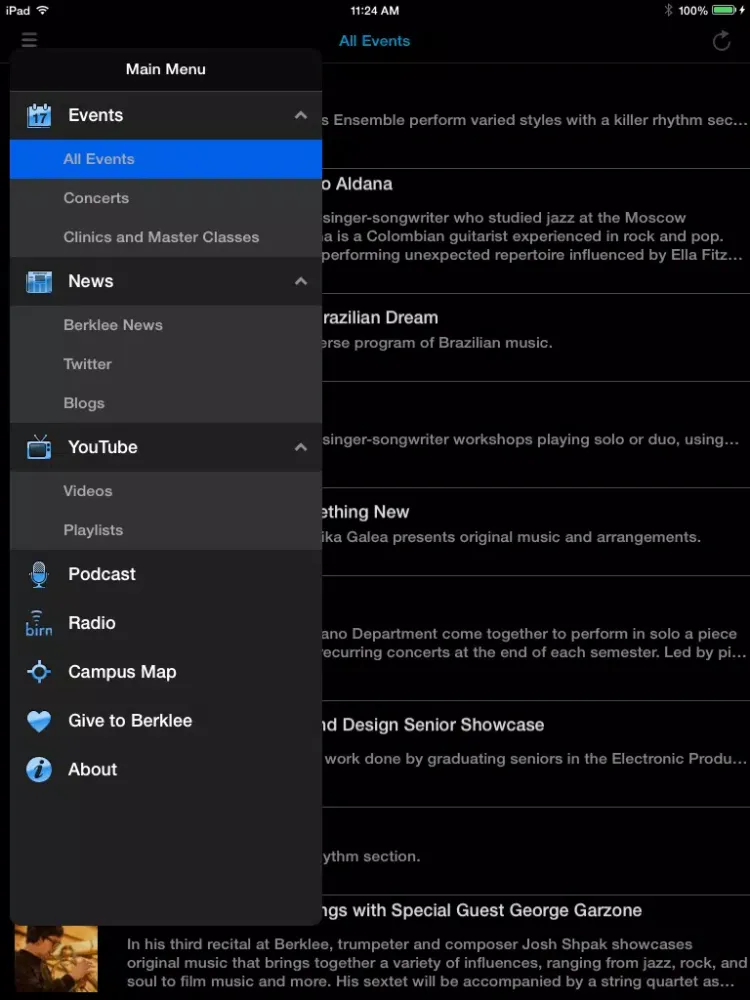
Task: Click the refresh icon in header
Action: pyautogui.click(x=721, y=41)
